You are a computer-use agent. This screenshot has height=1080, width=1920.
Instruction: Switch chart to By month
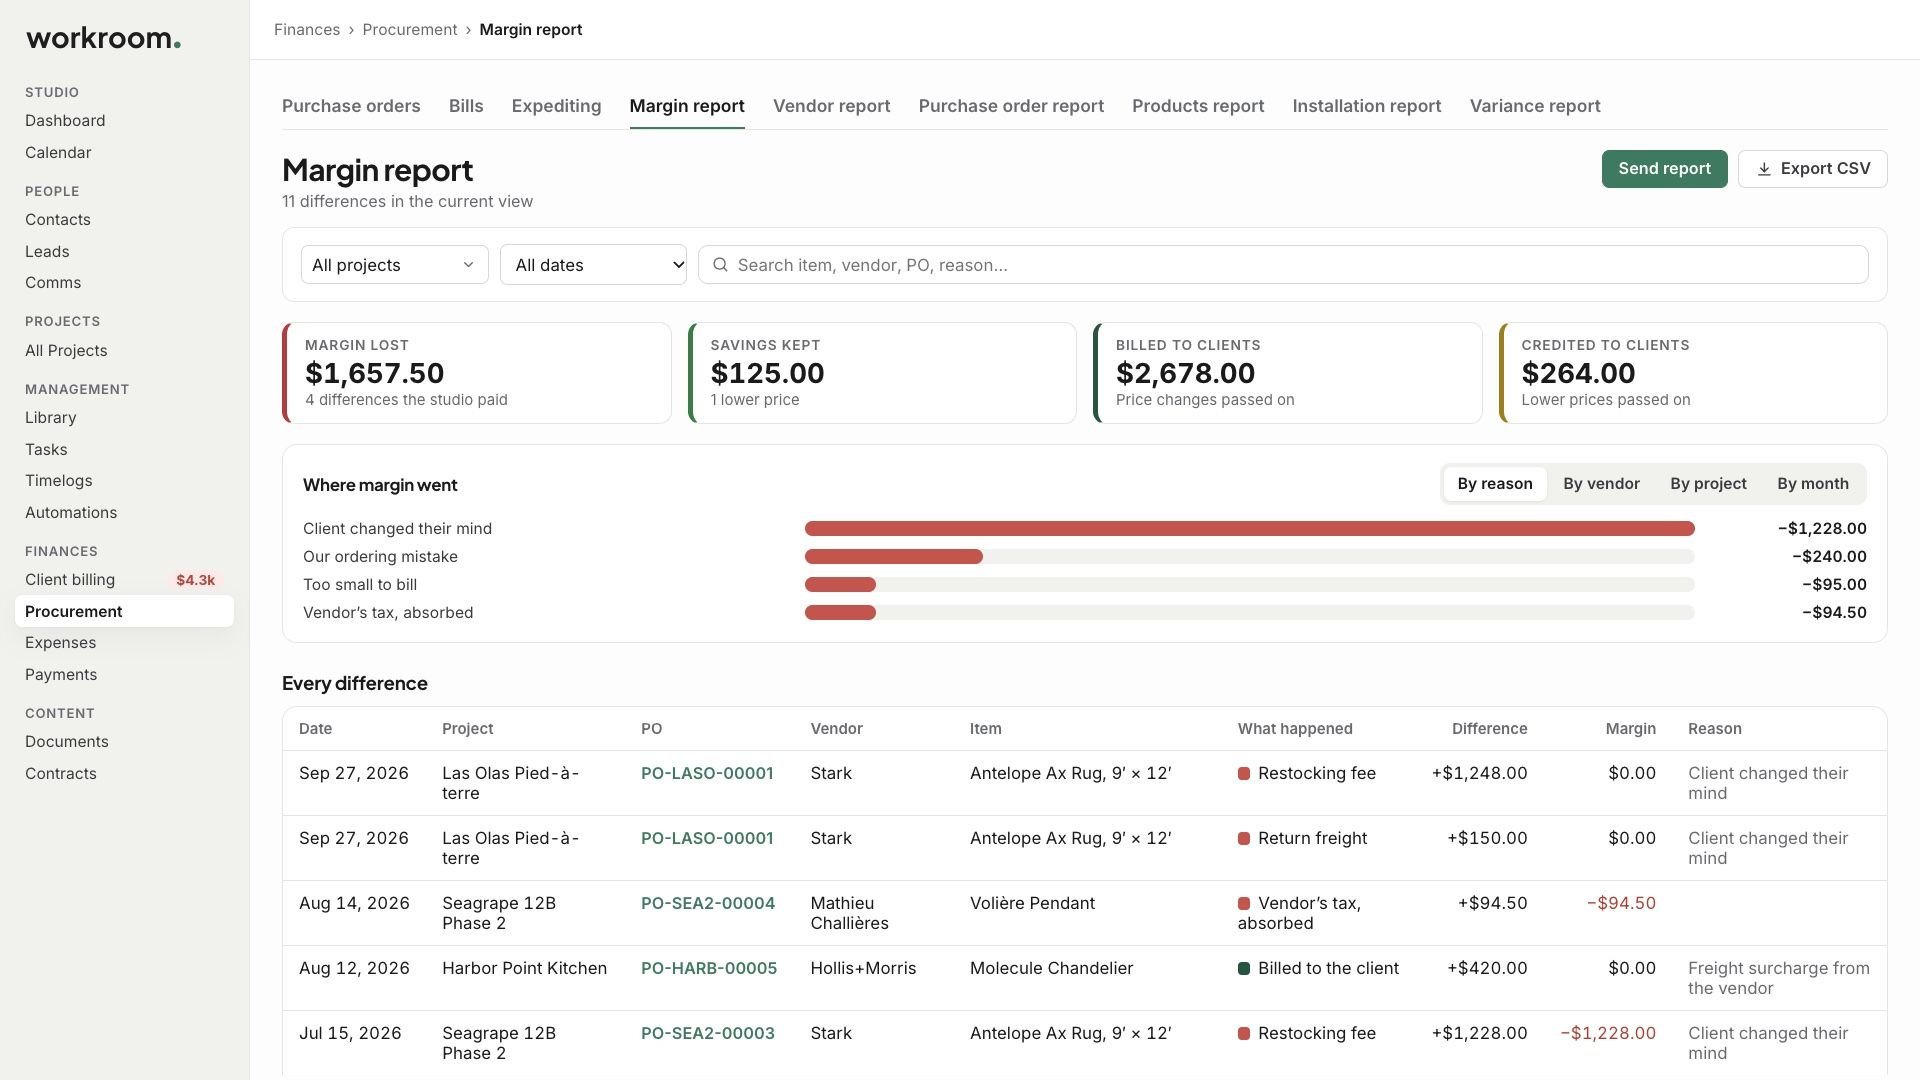pos(1812,484)
